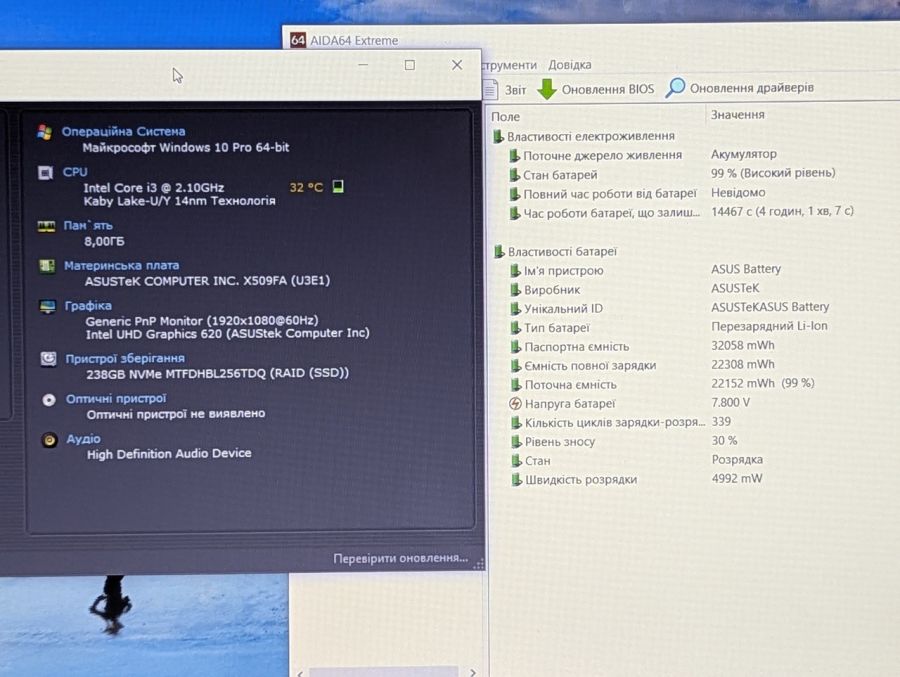Select the 22152 mWh (99 %) value

coord(763,383)
